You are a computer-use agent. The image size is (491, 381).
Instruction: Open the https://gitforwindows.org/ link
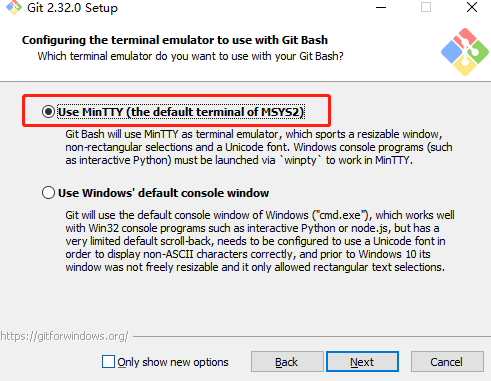click(x=64, y=336)
